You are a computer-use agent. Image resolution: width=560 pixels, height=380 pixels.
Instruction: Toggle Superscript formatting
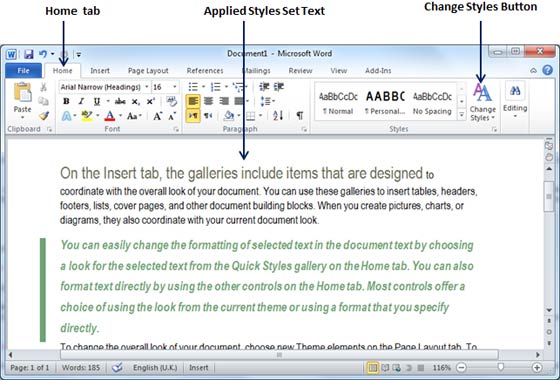[x=151, y=101]
